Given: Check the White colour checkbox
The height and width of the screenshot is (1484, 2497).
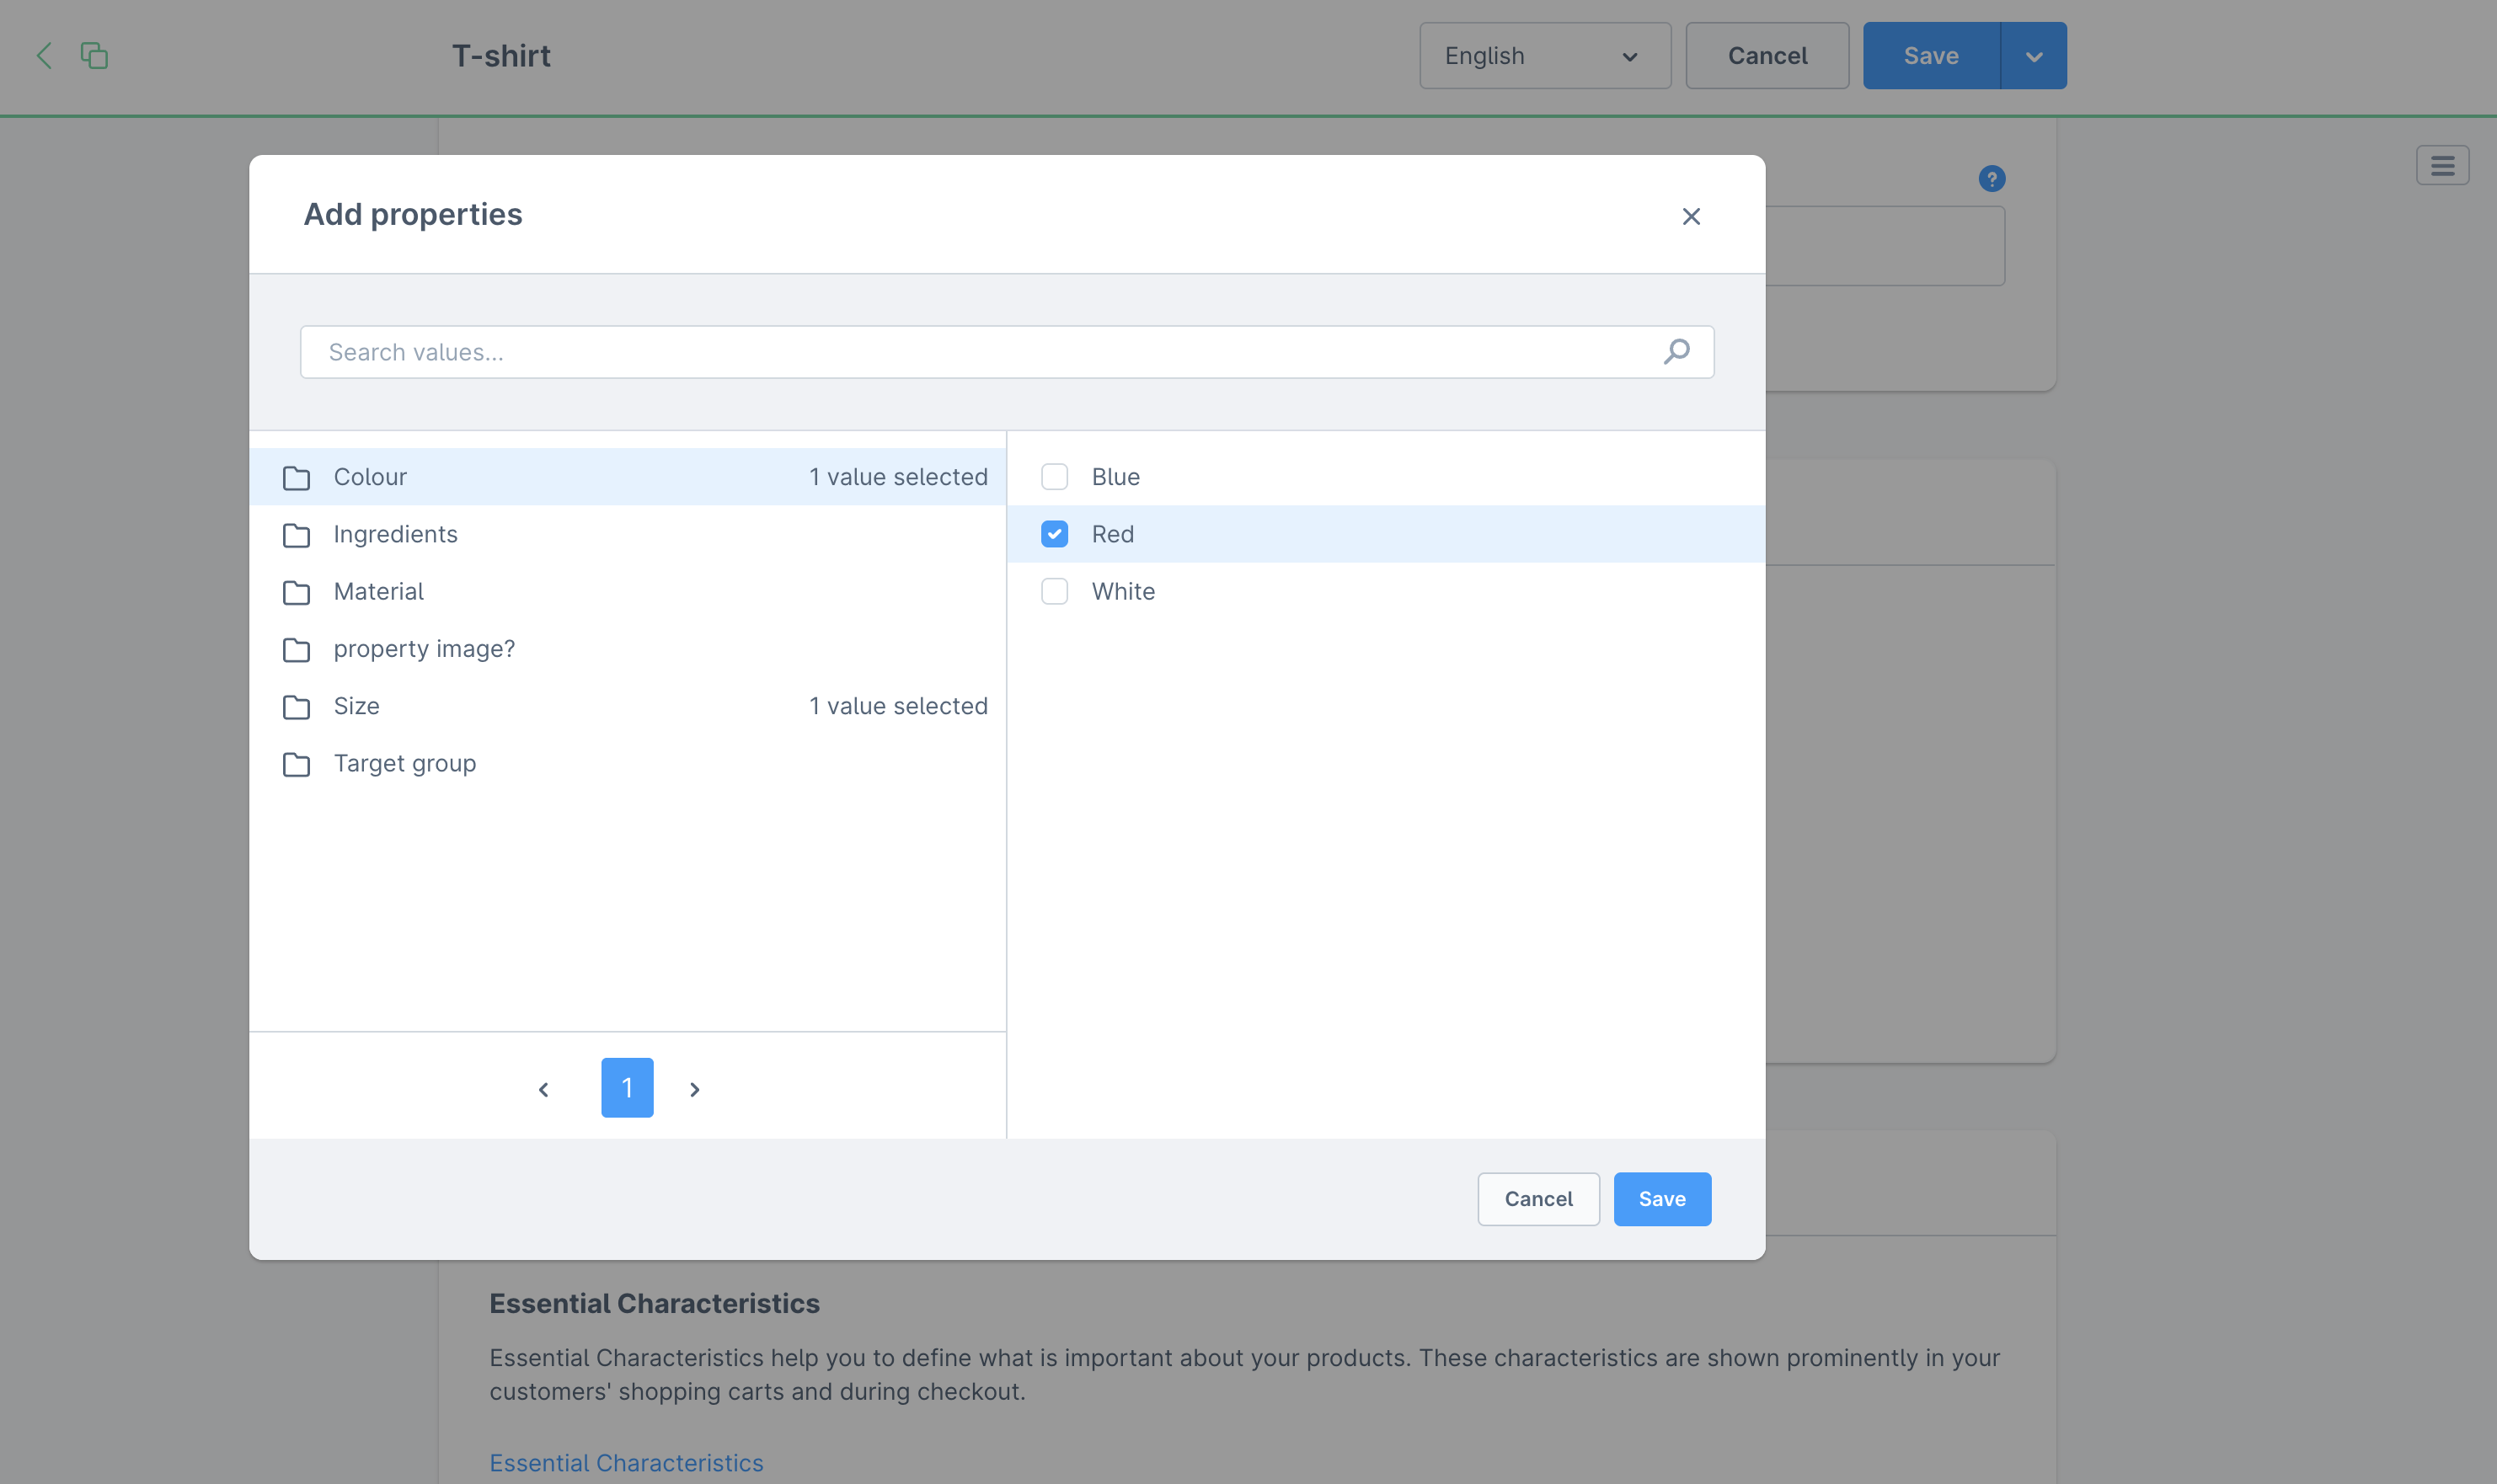Looking at the screenshot, I should coord(1054,591).
